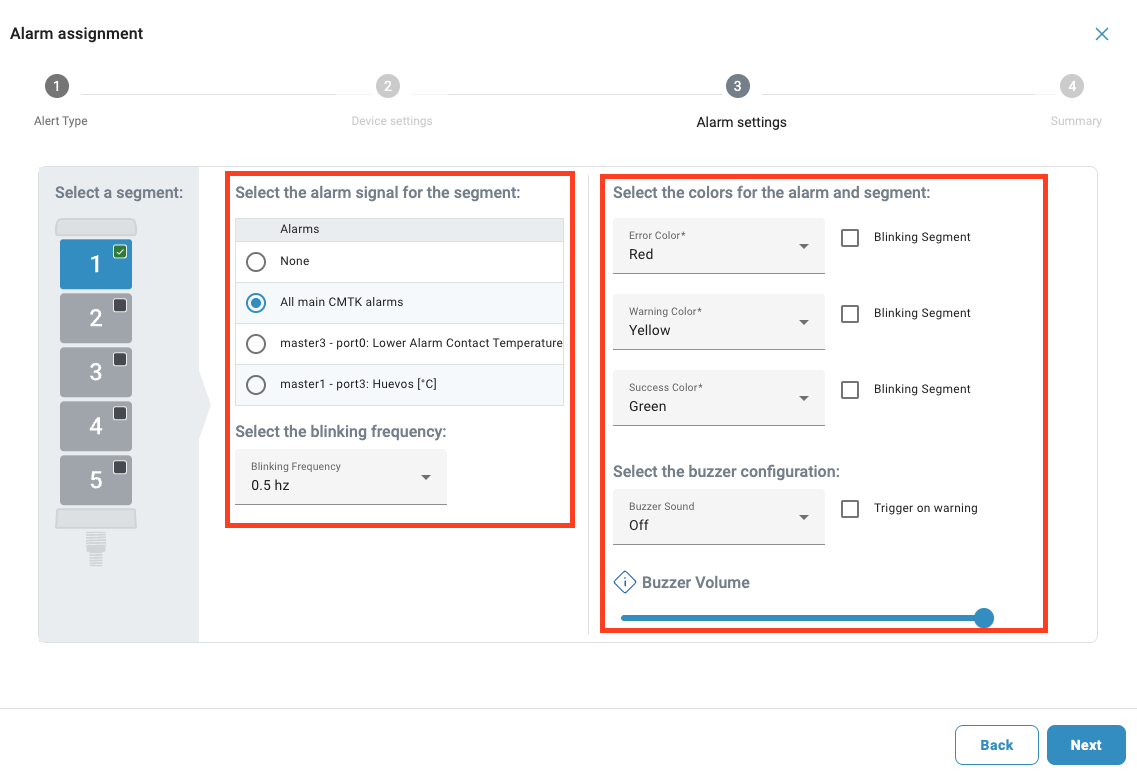Check the Trigger on warning box
The image size is (1137, 775).
click(x=850, y=509)
